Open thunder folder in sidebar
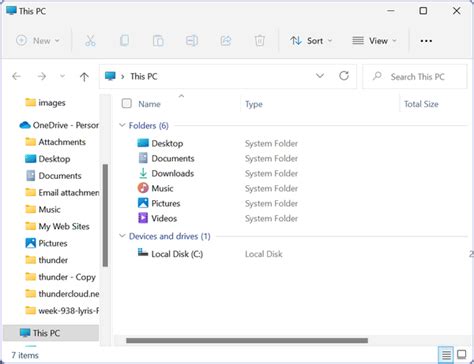The height and width of the screenshot is (364, 474). click(x=53, y=260)
